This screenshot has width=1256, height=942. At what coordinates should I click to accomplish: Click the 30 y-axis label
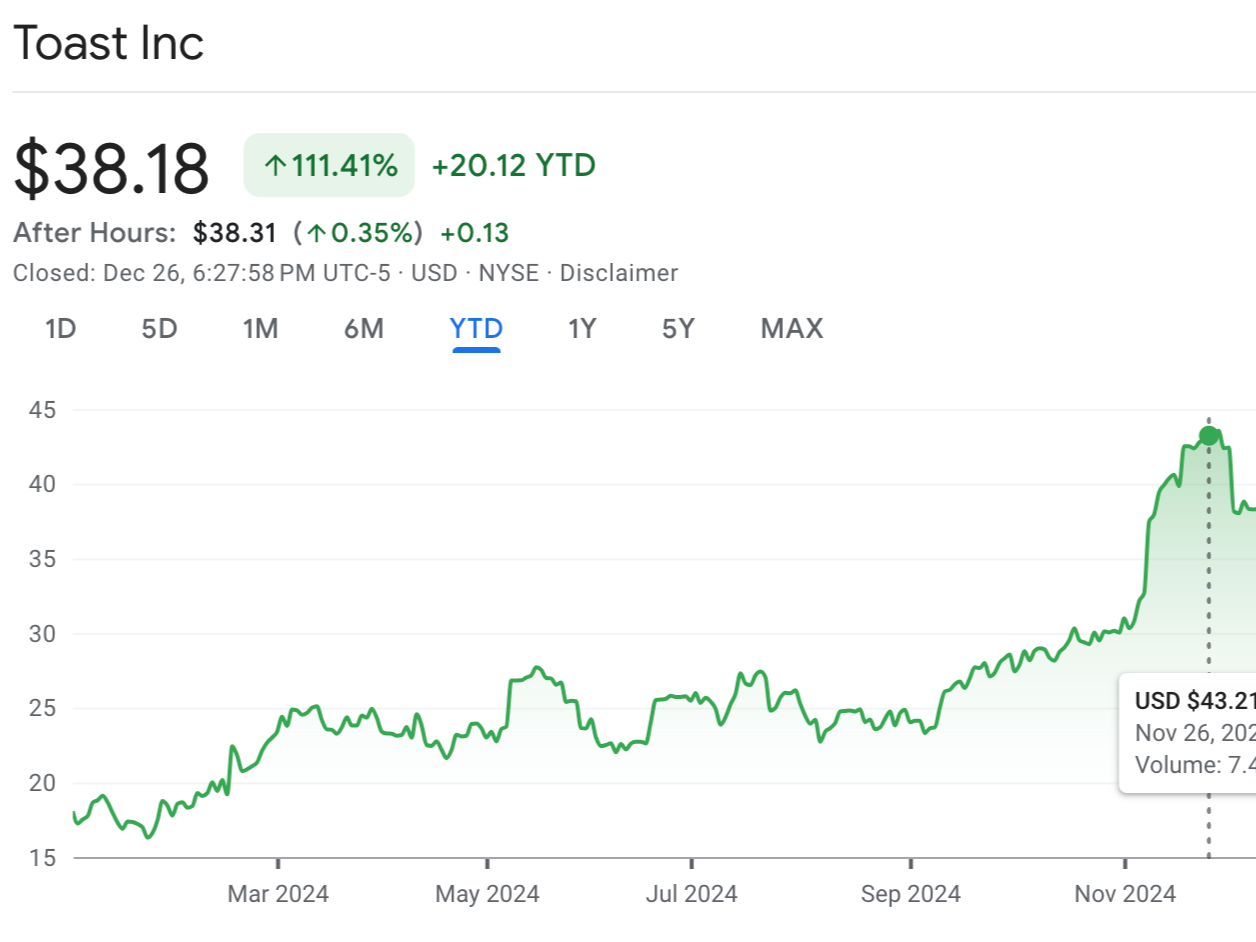coord(42,634)
